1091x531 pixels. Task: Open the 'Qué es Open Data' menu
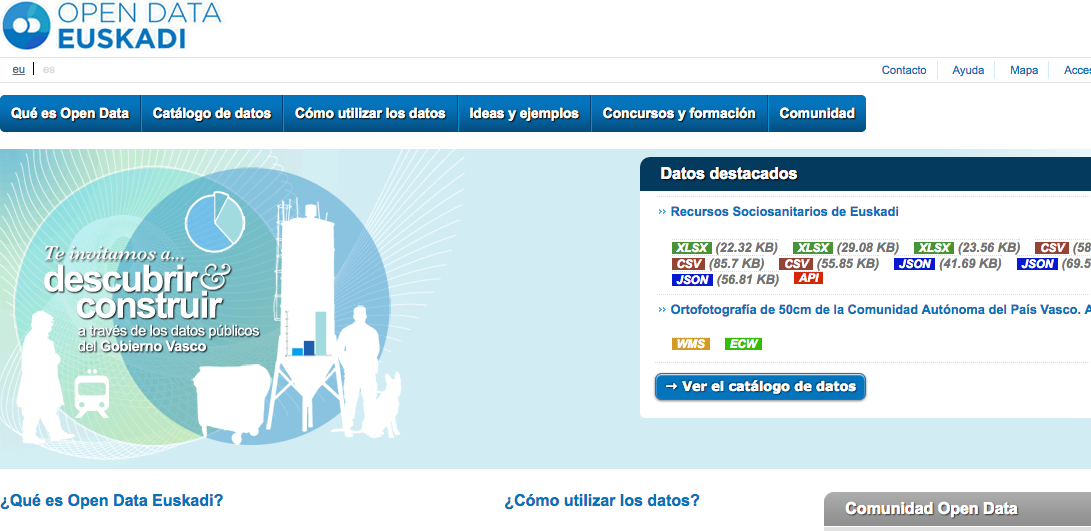pyautogui.click(x=70, y=113)
